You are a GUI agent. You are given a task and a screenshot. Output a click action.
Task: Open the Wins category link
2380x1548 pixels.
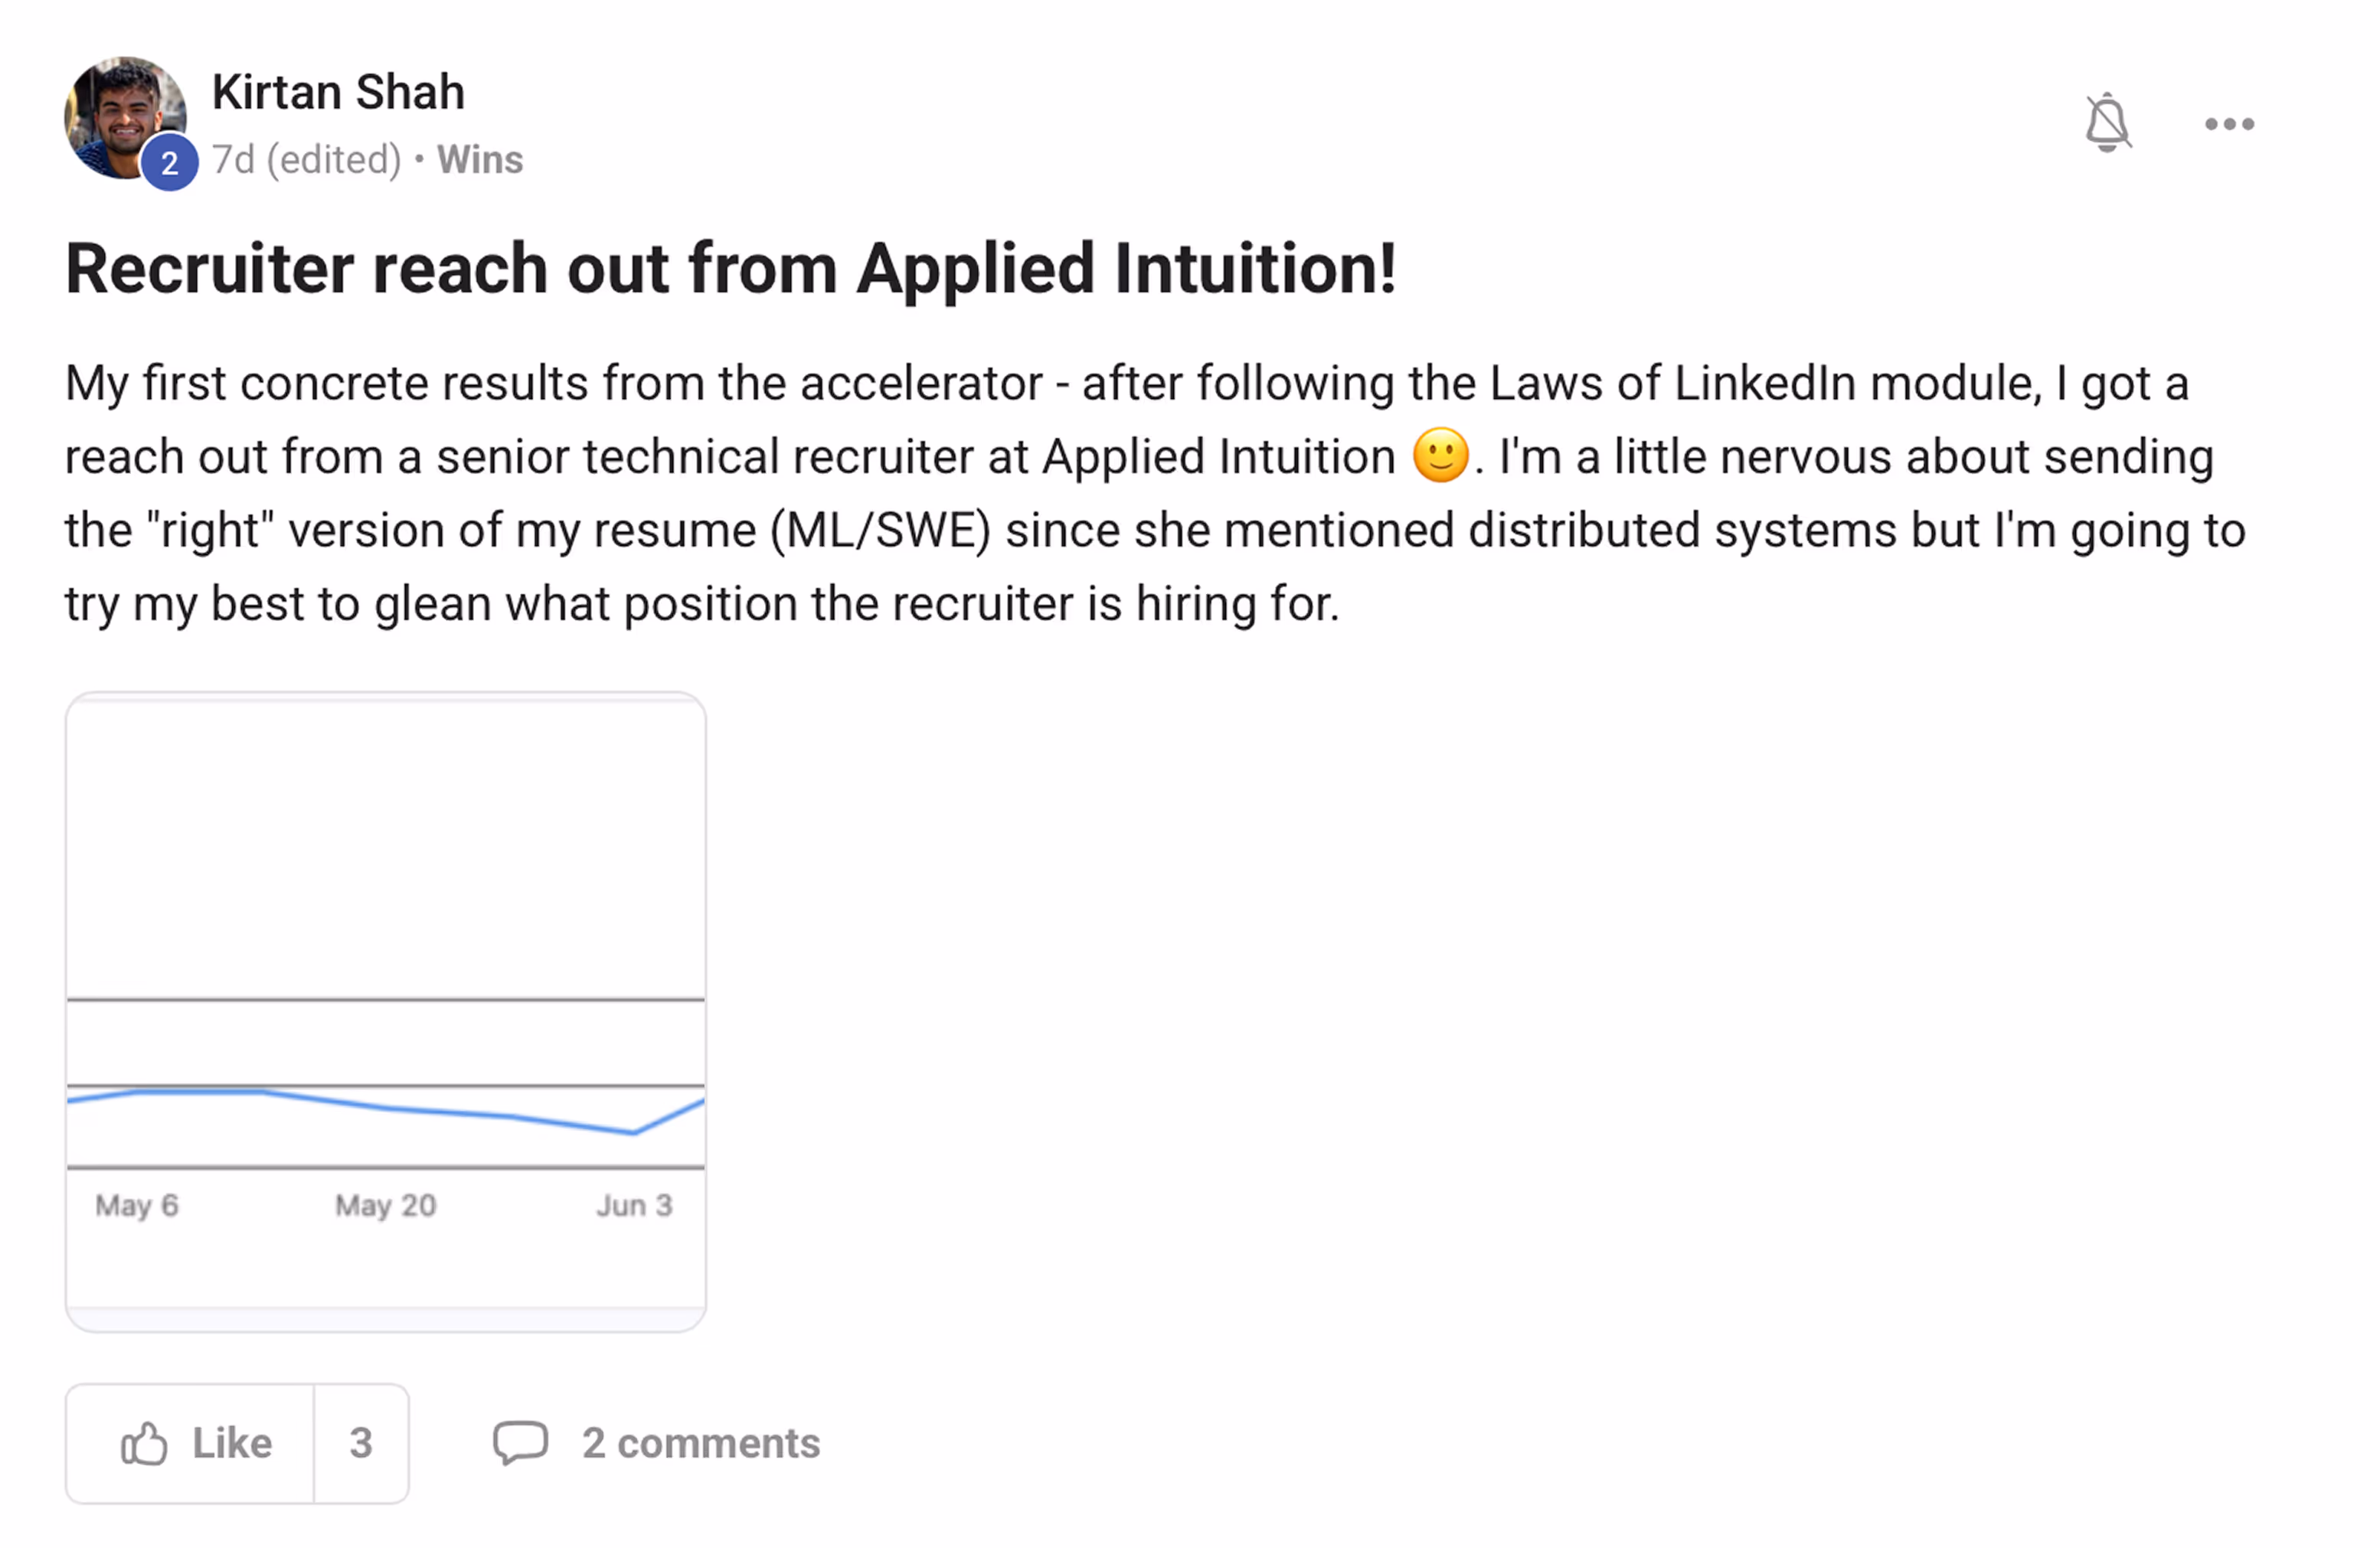[479, 160]
